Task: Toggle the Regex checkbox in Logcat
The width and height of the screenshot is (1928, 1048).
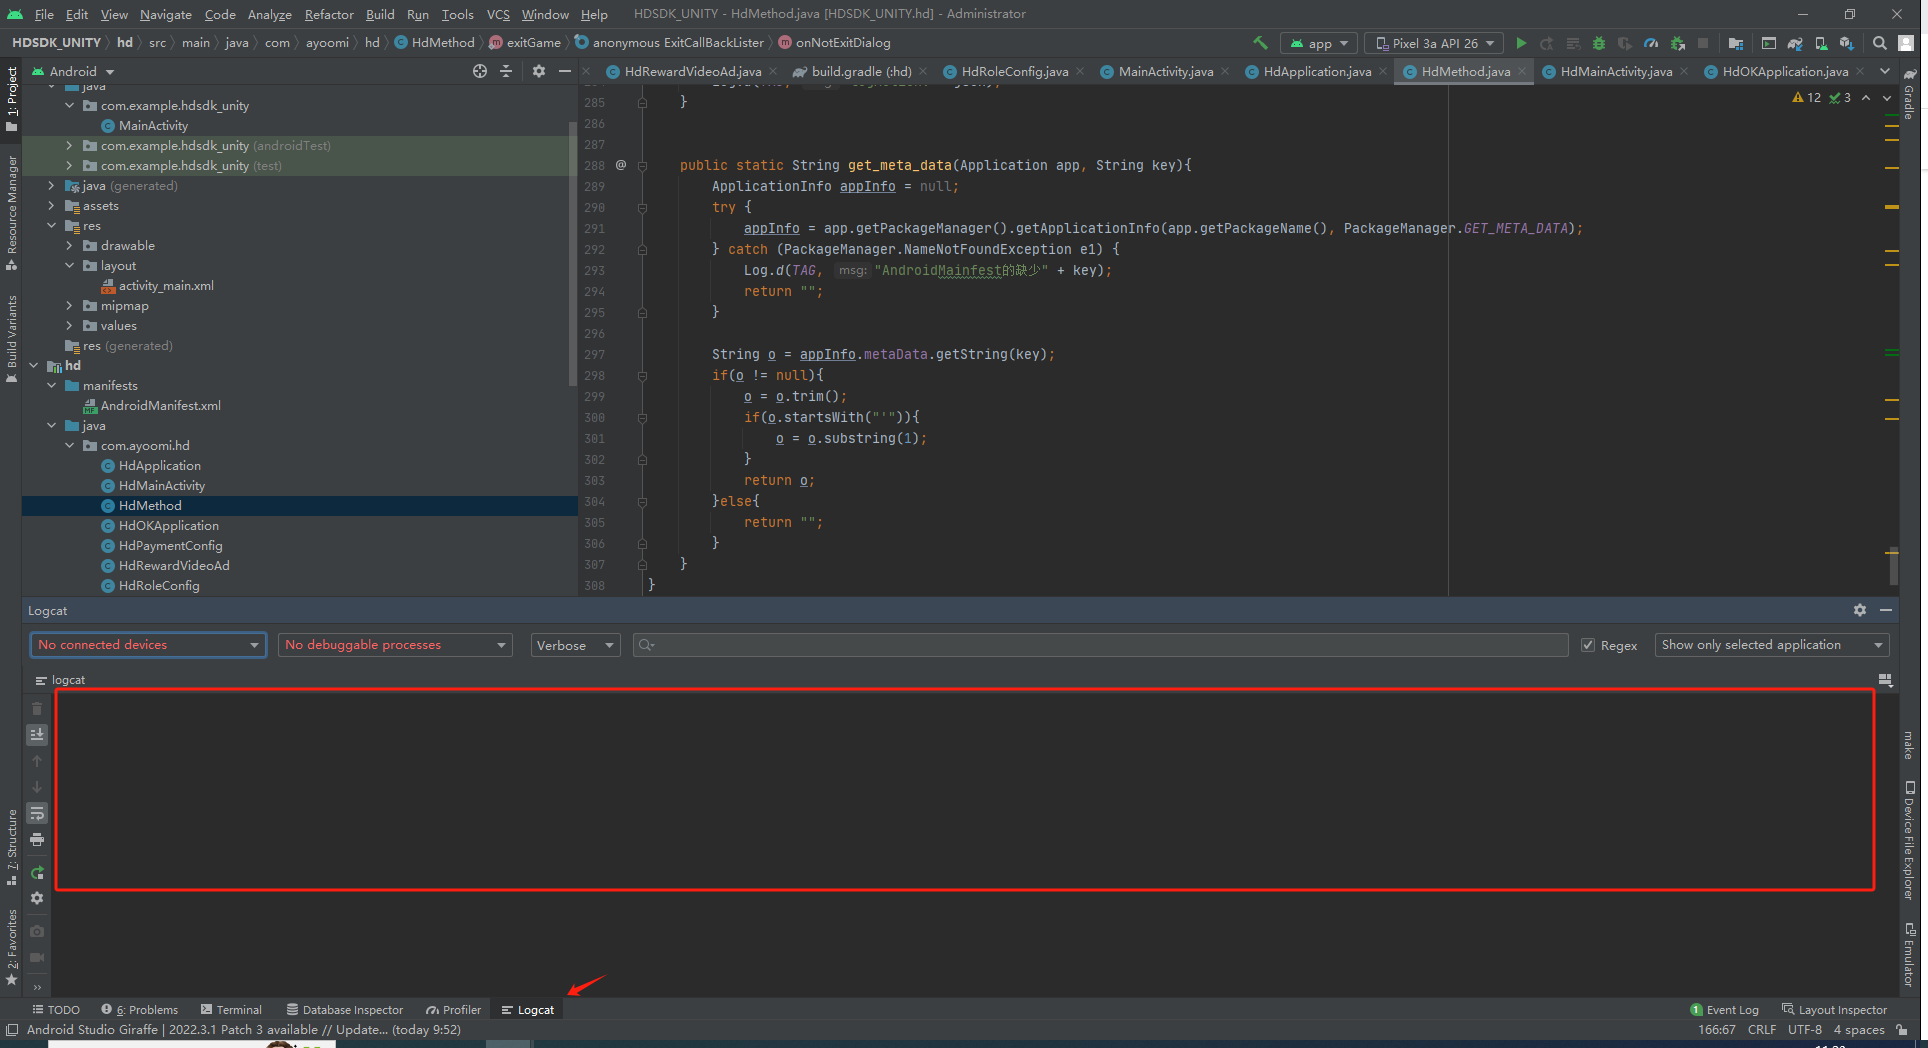Action: pyautogui.click(x=1588, y=645)
